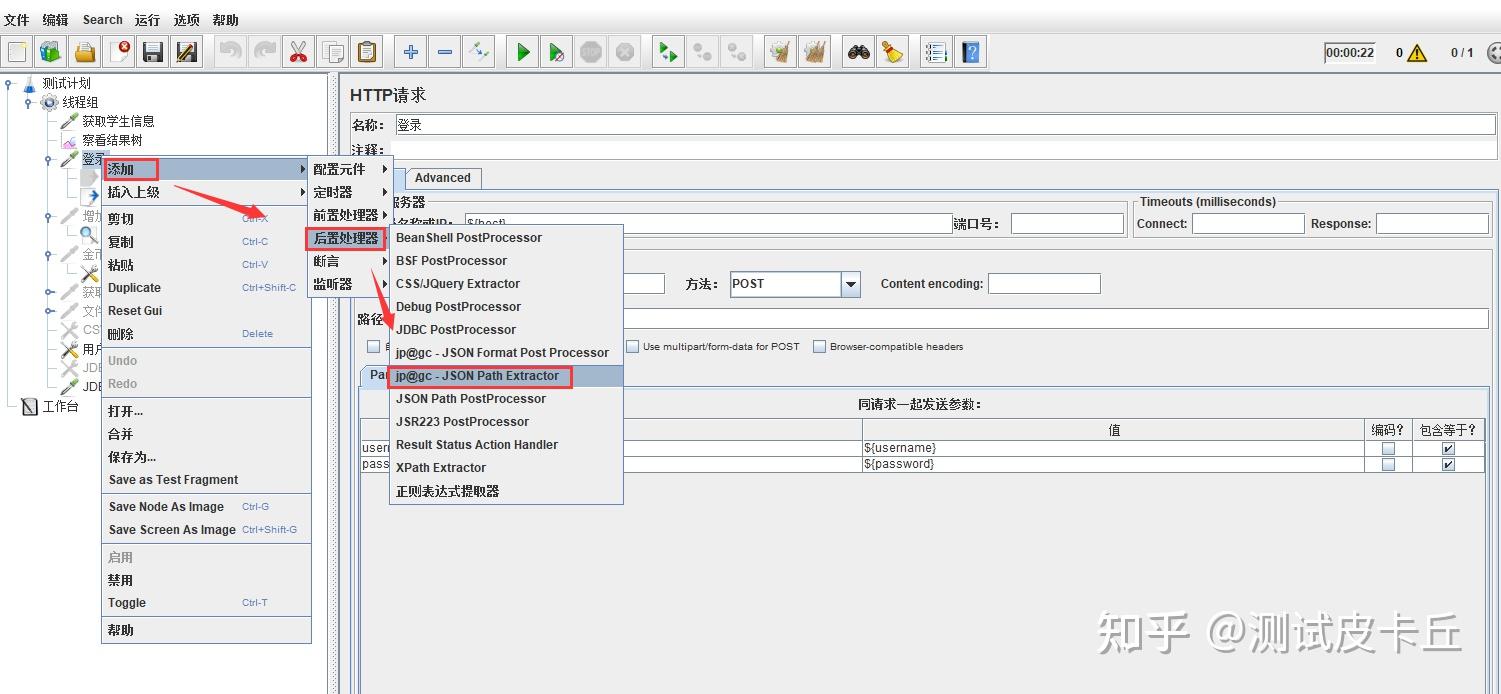Open the Templates toolbar icon
Screen dimensions: 1501x694
(51, 52)
